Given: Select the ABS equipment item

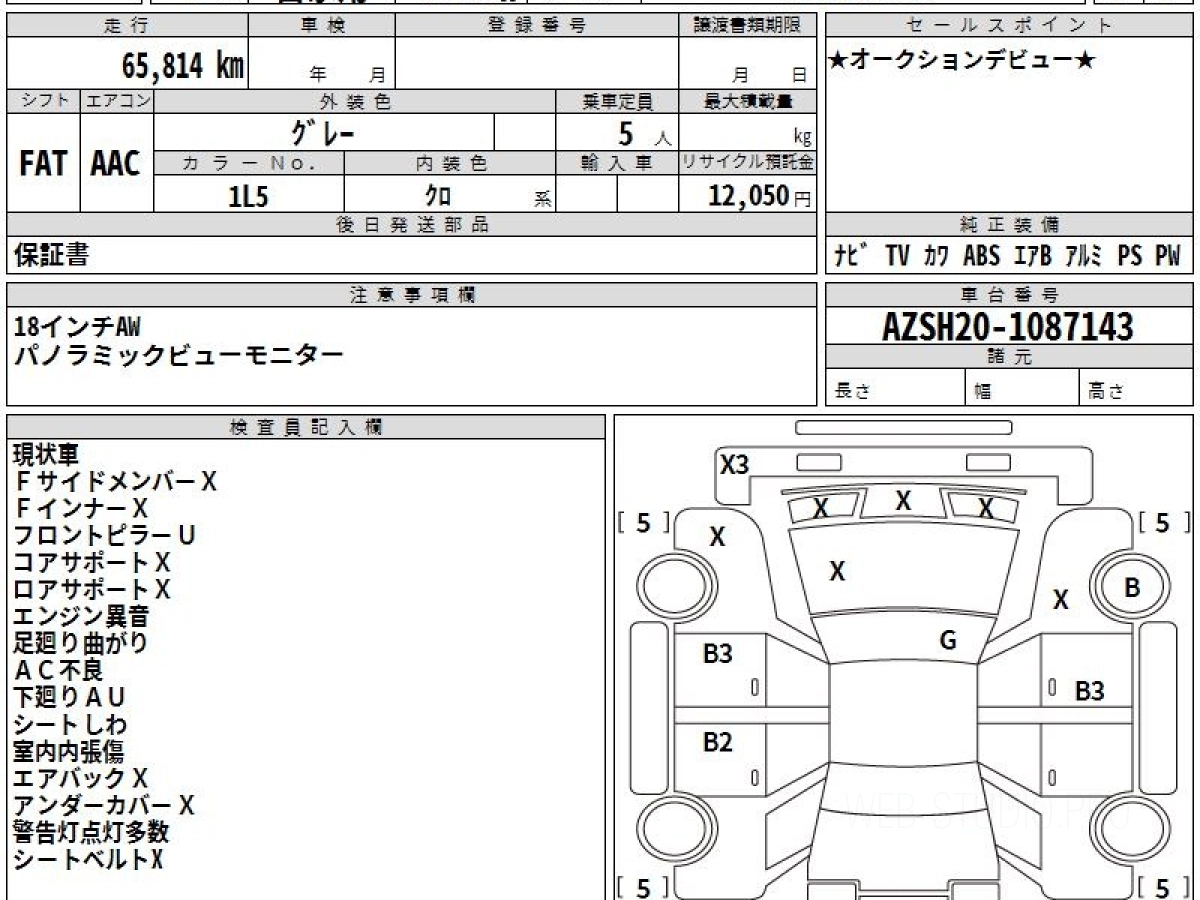Looking at the screenshot, I should tap(981, 256).
